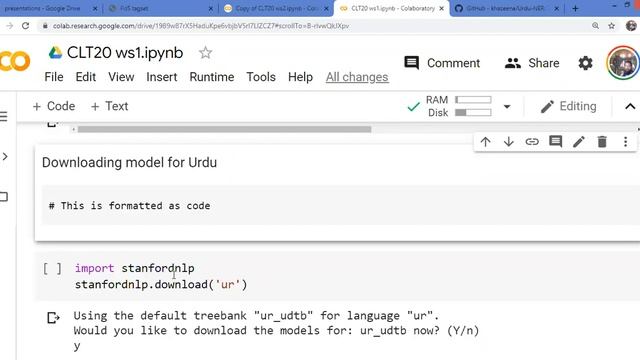Viewport: 640px width, 360px height.
Task: Delete cell with trash icon
Action: (x=602, y=142)
